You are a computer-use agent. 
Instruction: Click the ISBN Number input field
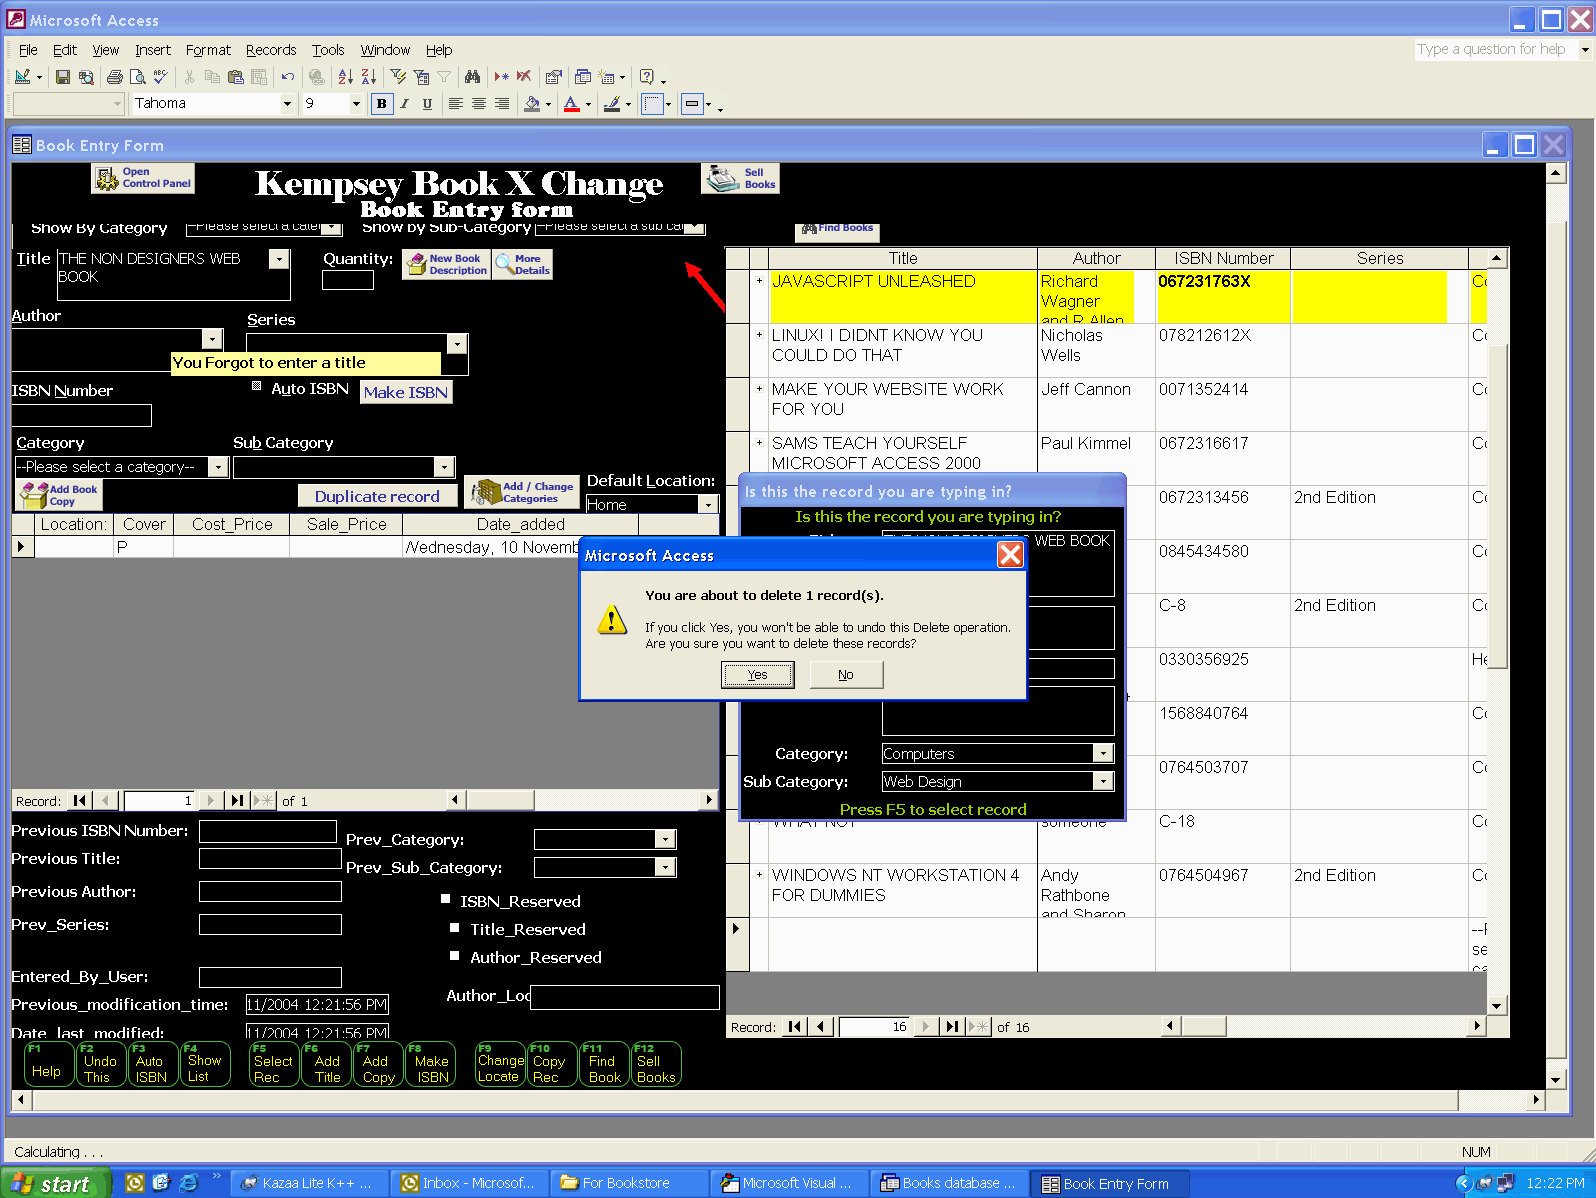82,415
